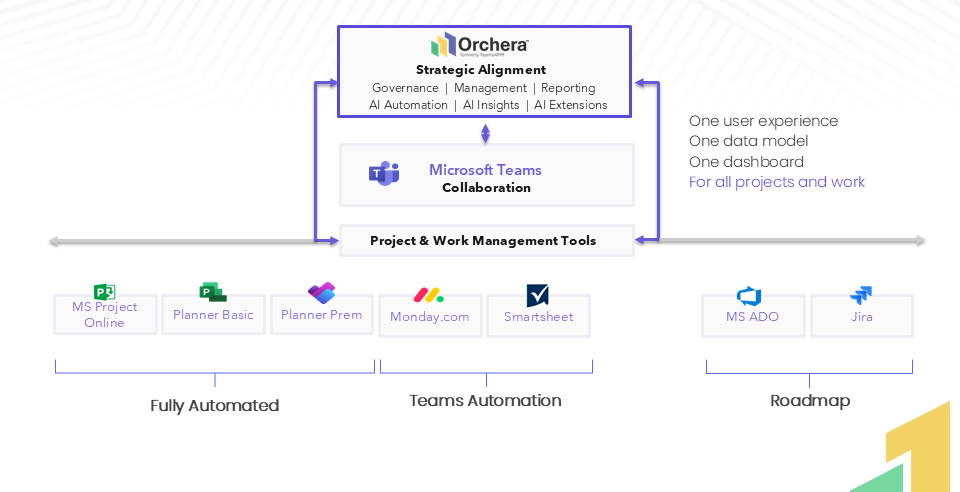Viewport: 960px width, 492px height.
Task: Click the One data model line
Action: click(x=748, y=141)
